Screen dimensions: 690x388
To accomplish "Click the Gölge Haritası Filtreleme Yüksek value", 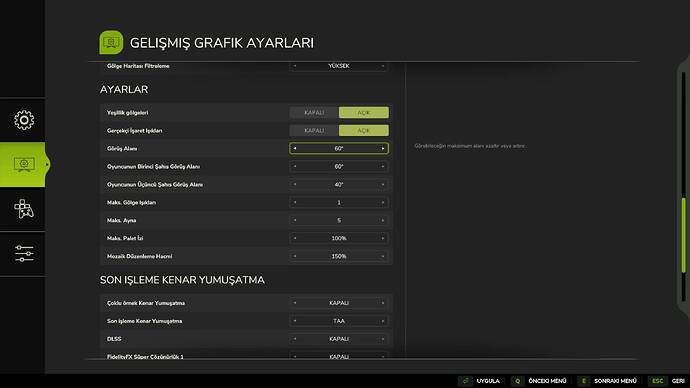I will tap(339, 66).
